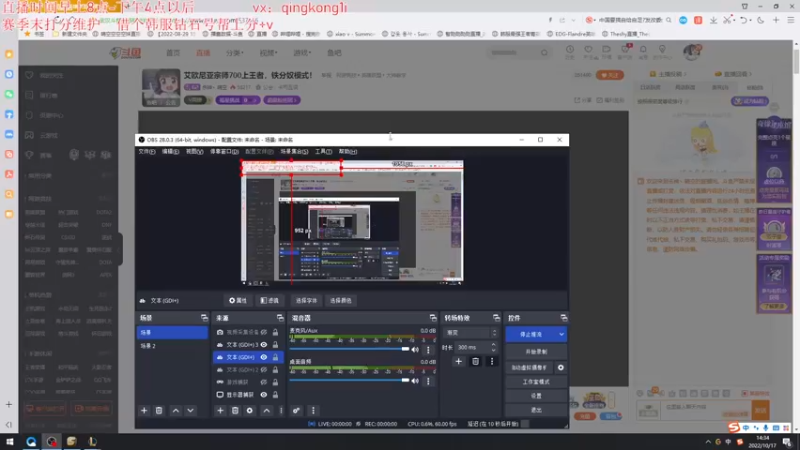The width and height of the screenshot is (800, 450).
Task: Open the 文件(F) menu in OBS
Action: click(x=146, y=152)
